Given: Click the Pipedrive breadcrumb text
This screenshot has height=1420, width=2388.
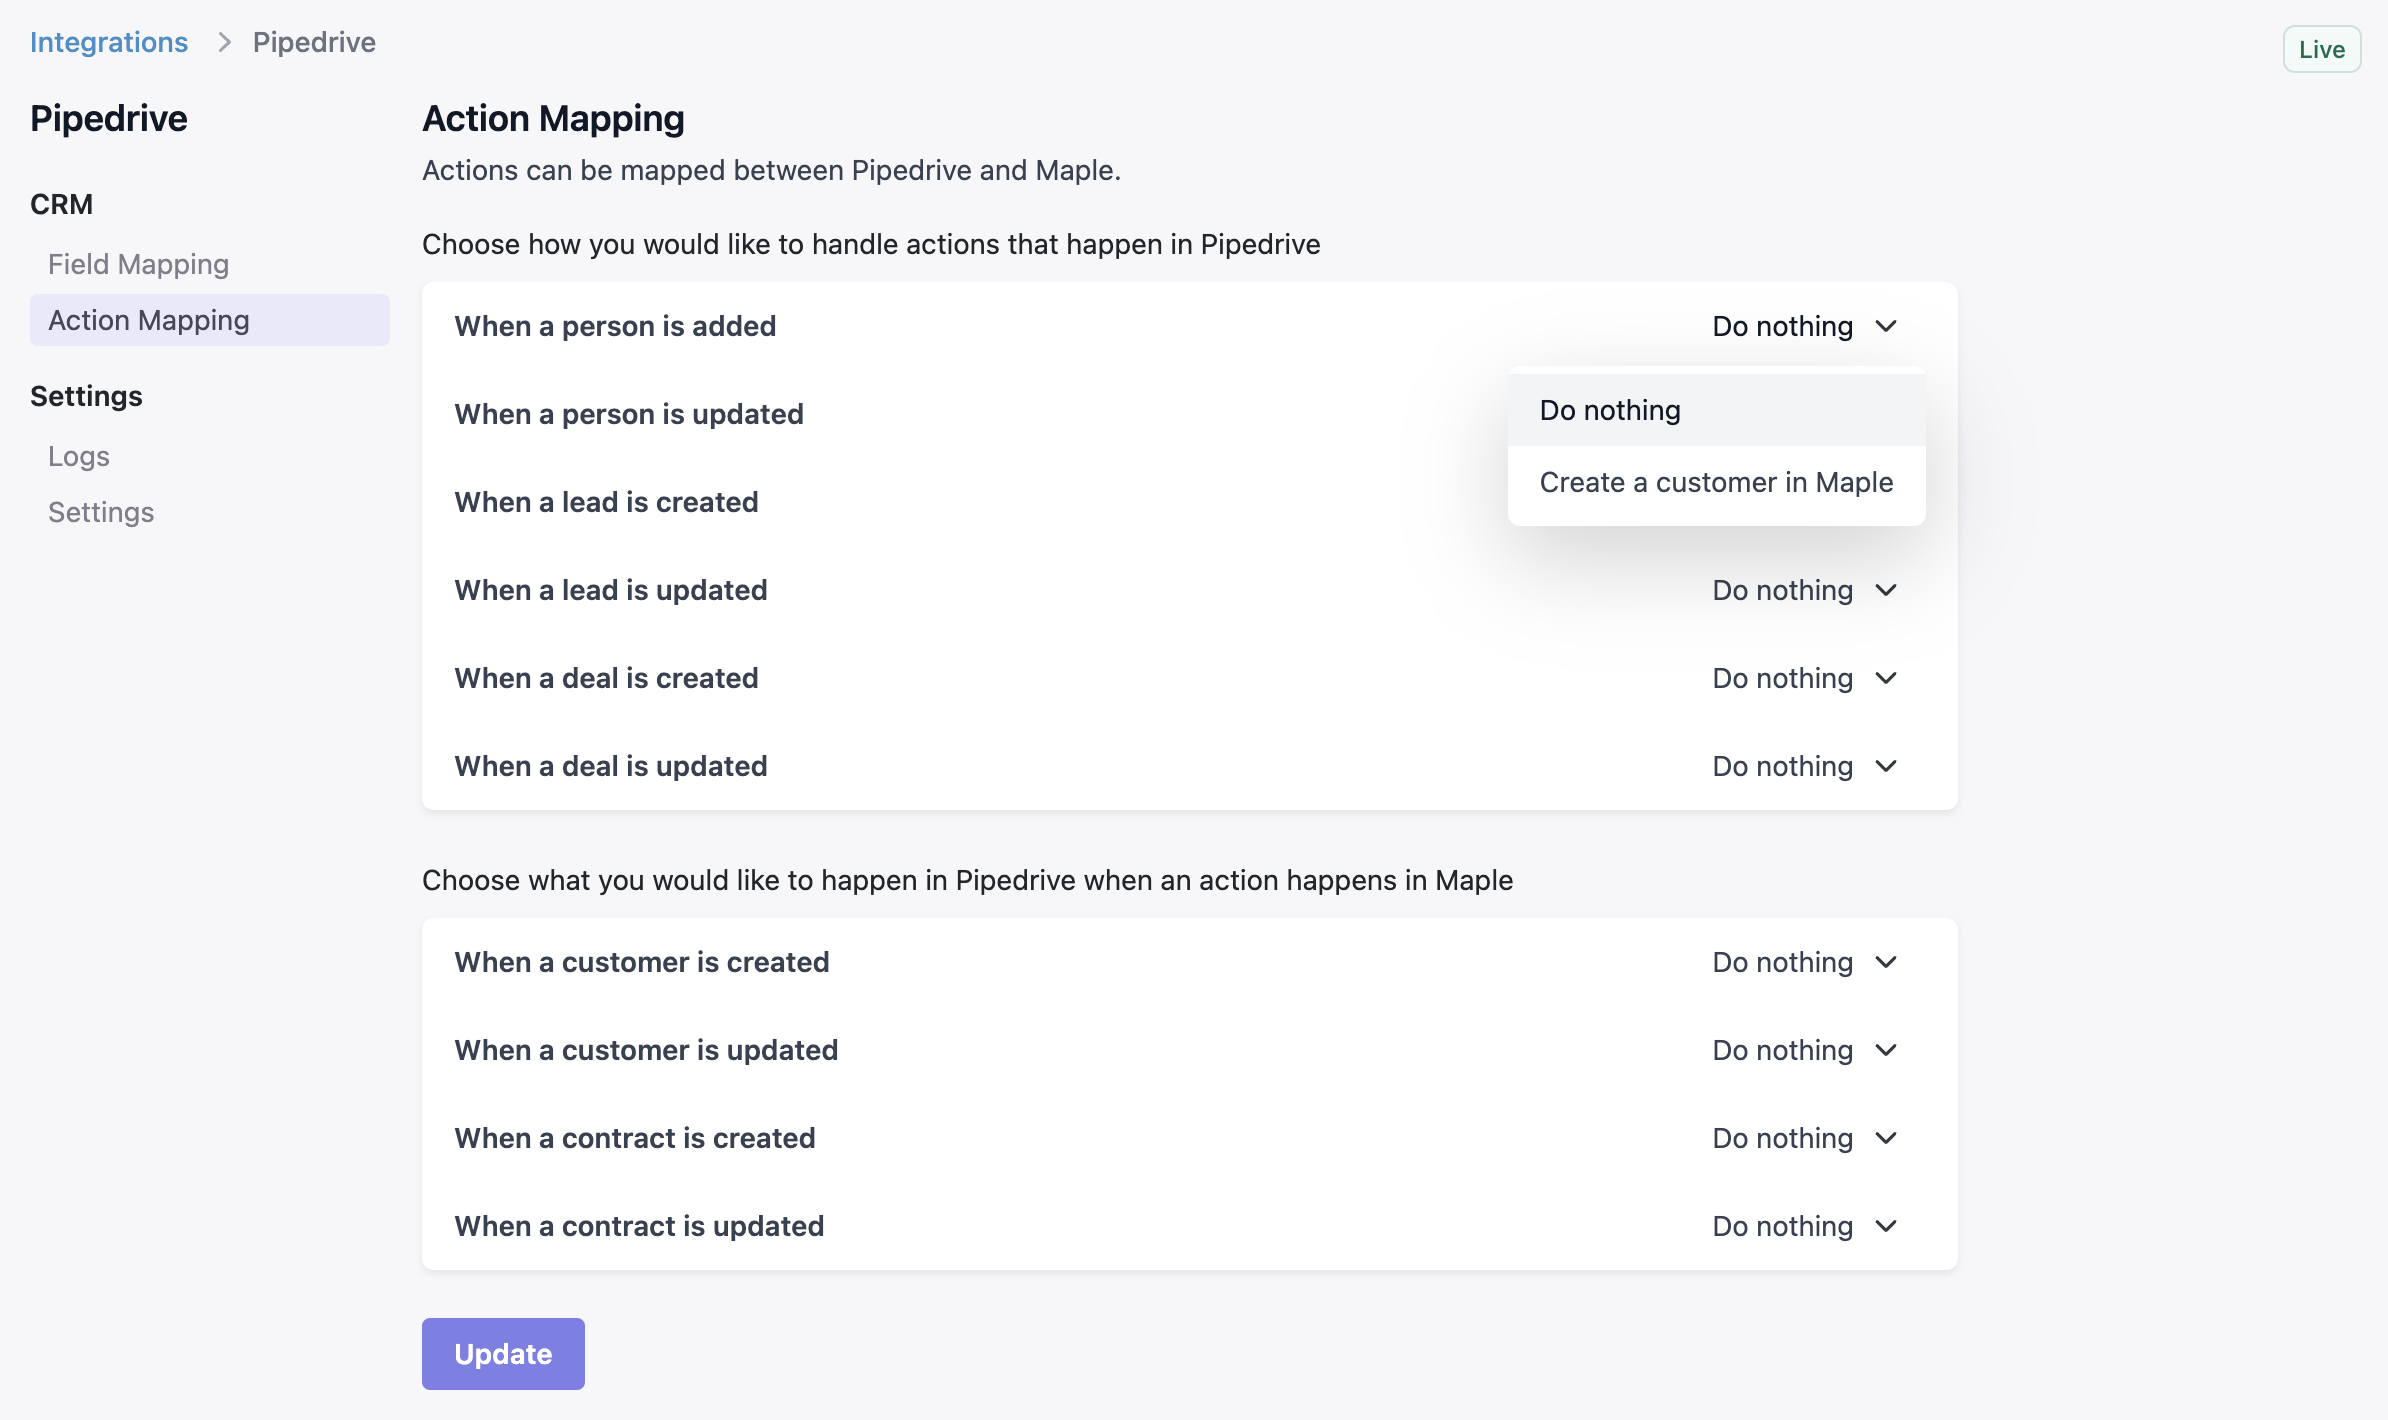Looking at the screenshot, I should 314,42.
